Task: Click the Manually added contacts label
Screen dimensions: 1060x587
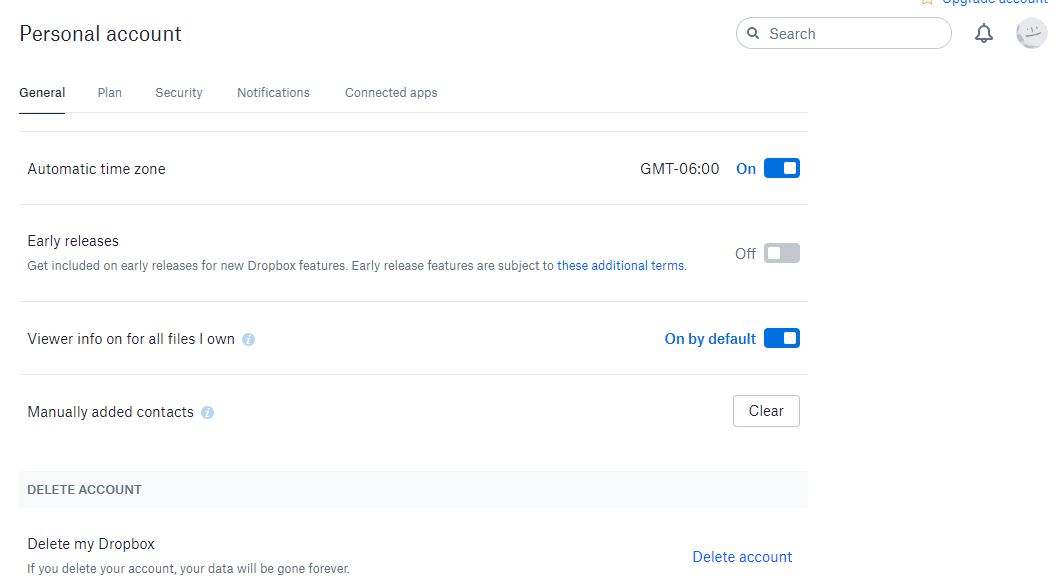Action: point(110,413)
